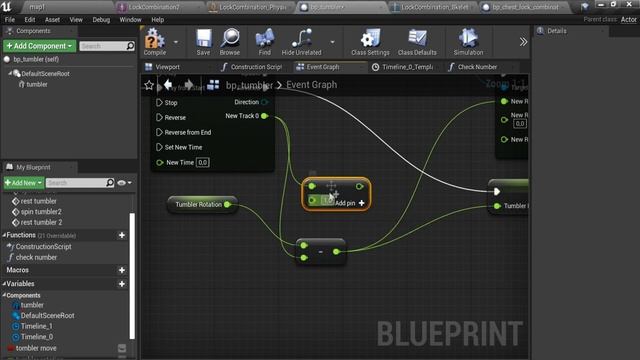Open Compile options dropdown arrow
The width and height of the screenshot is (640, 360).
[176, 42]
